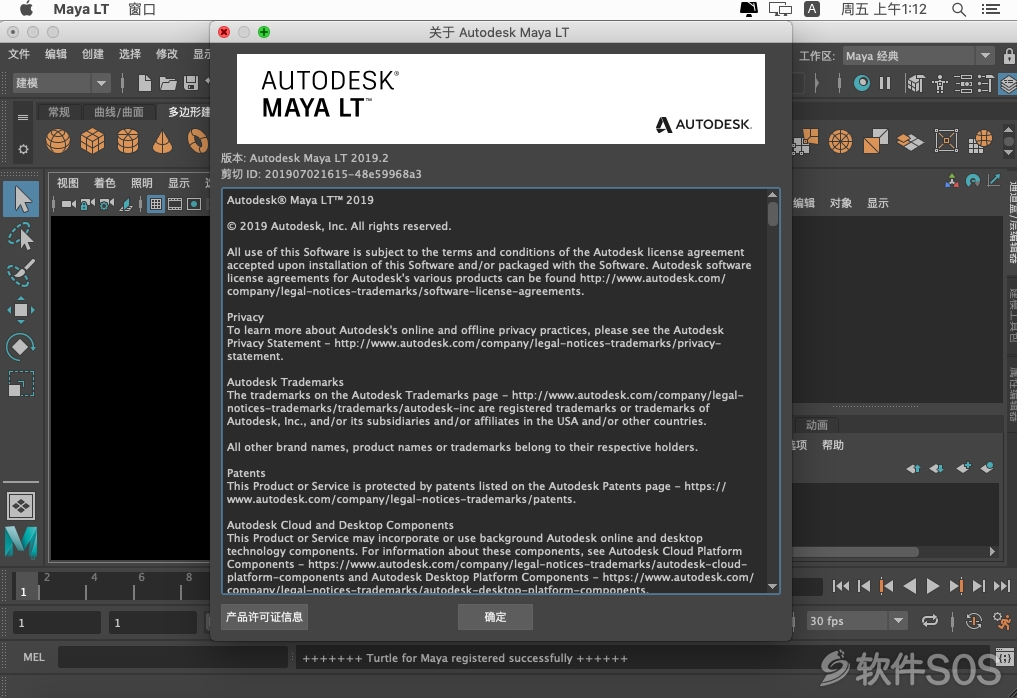Open the 文件 menu
The height and width of the screenshot is (698, 1017).
click(x=19, y=54)
